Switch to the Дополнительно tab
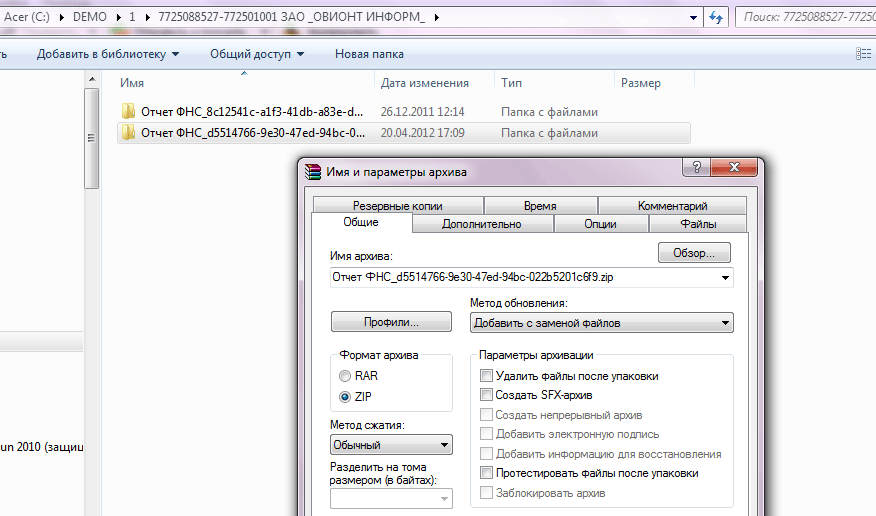Image resolution: width=876 pixels, height=516 pixels. coord(482,224)
